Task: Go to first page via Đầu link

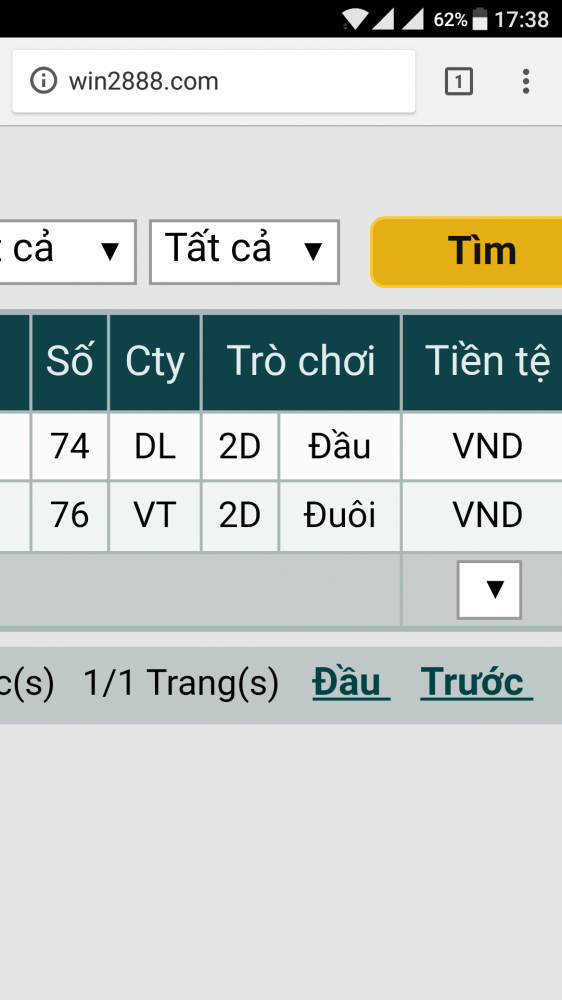Action: click(x=351, y=682)
